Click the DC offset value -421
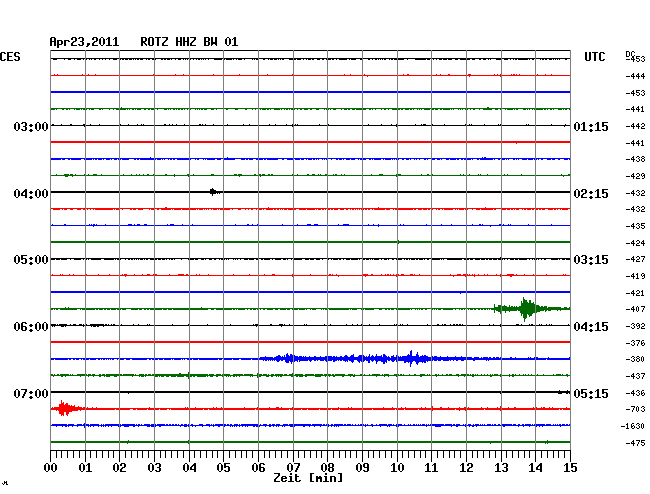Screen dimensions: 650x494 [635, 293]
